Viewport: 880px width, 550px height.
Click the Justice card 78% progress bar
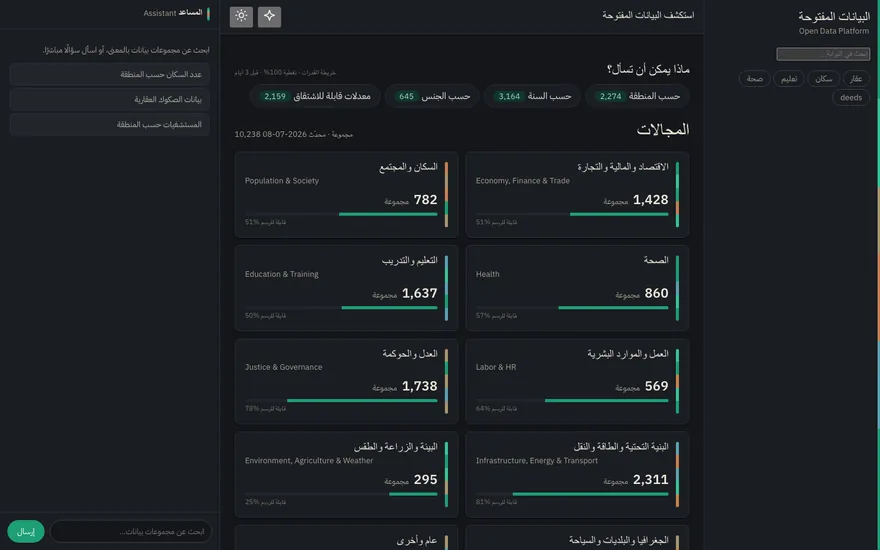point(341,401)
